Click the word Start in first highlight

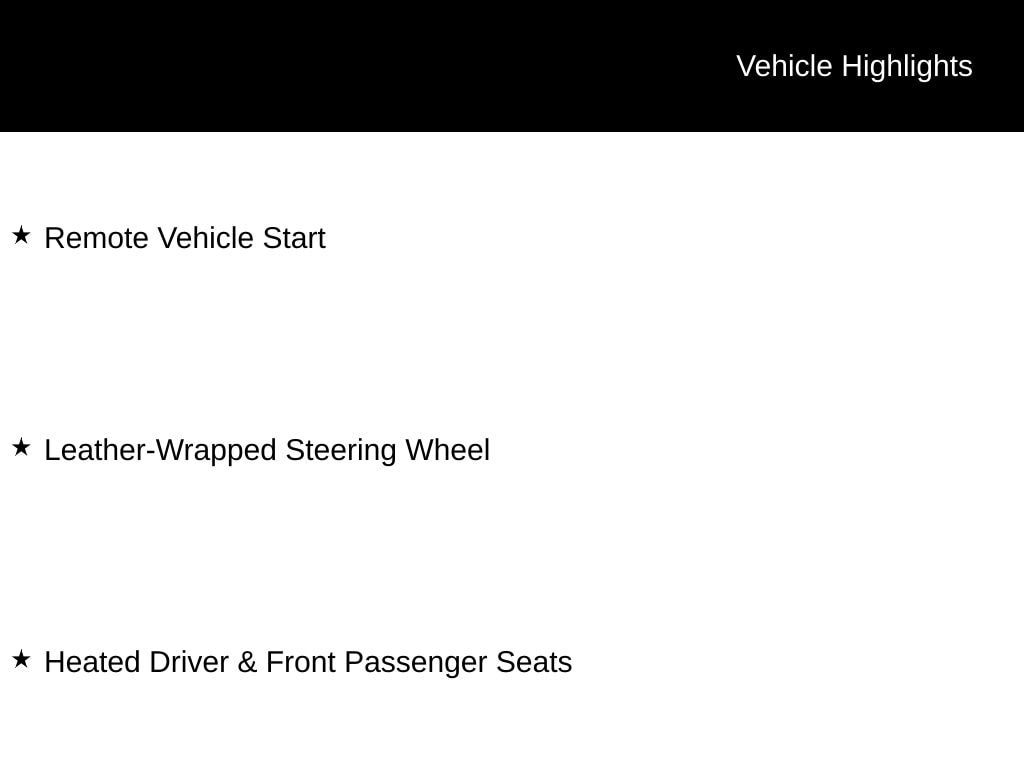294,238
